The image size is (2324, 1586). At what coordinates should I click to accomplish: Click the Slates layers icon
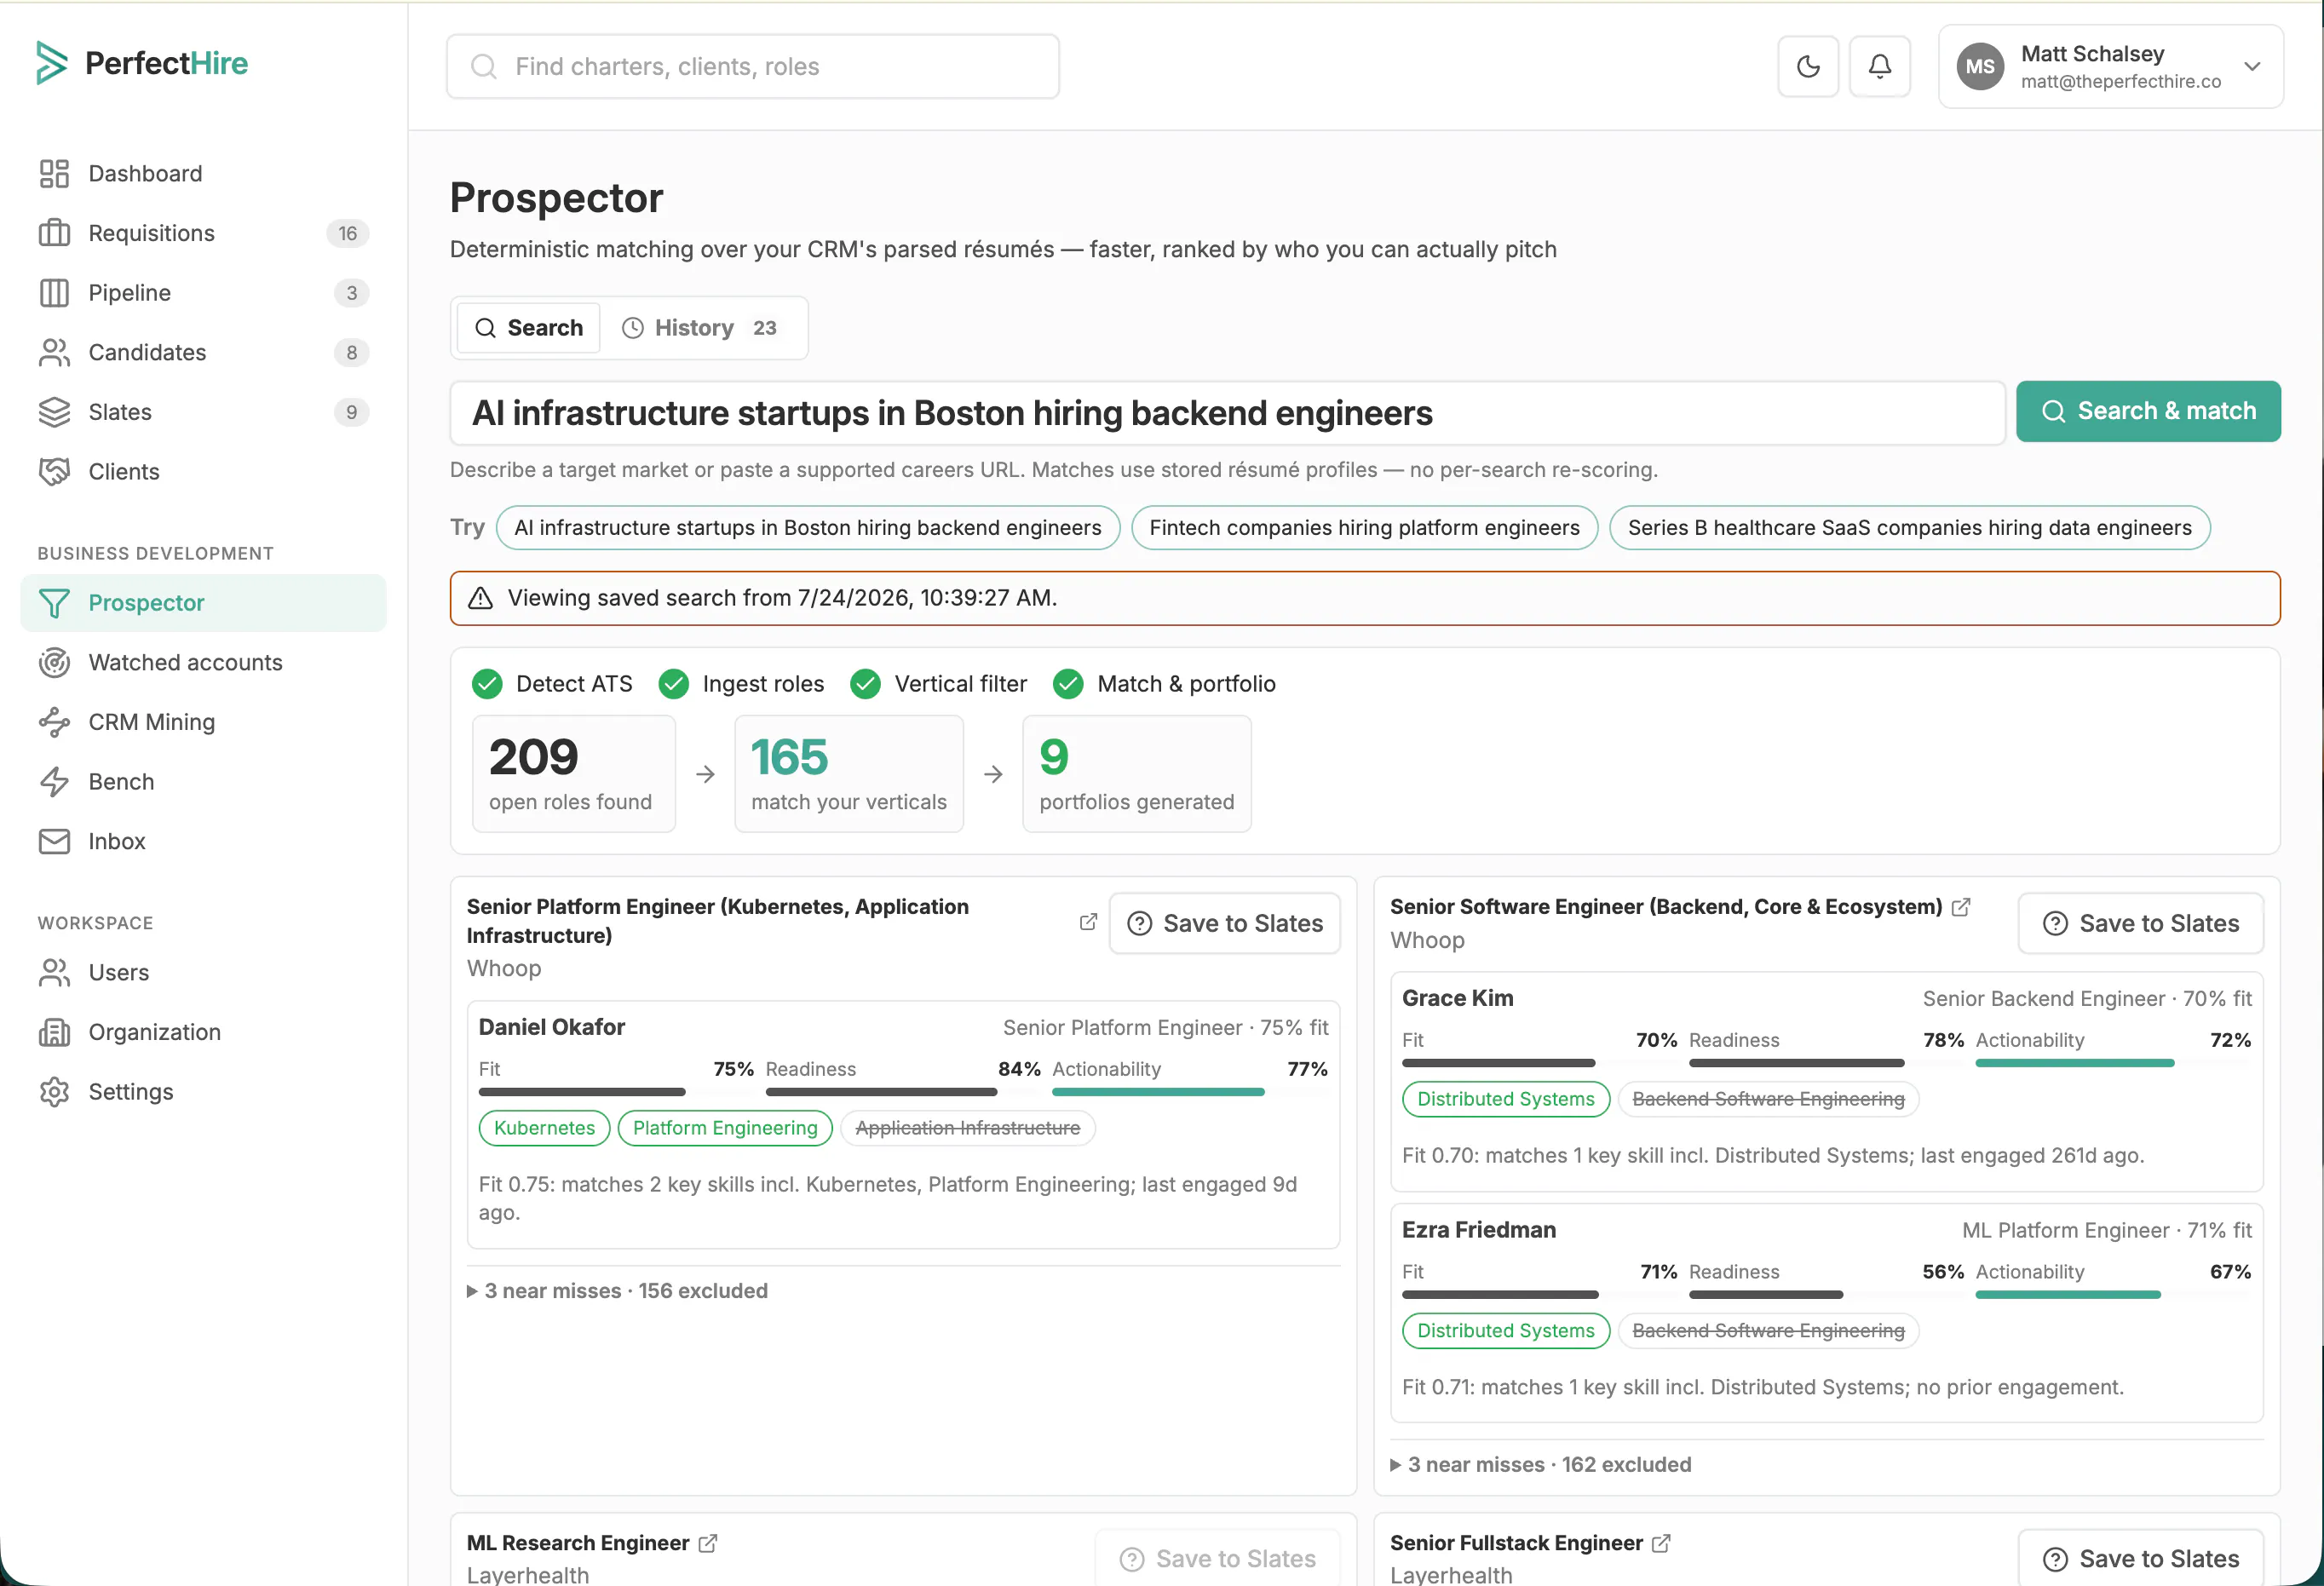pos(54,412)
